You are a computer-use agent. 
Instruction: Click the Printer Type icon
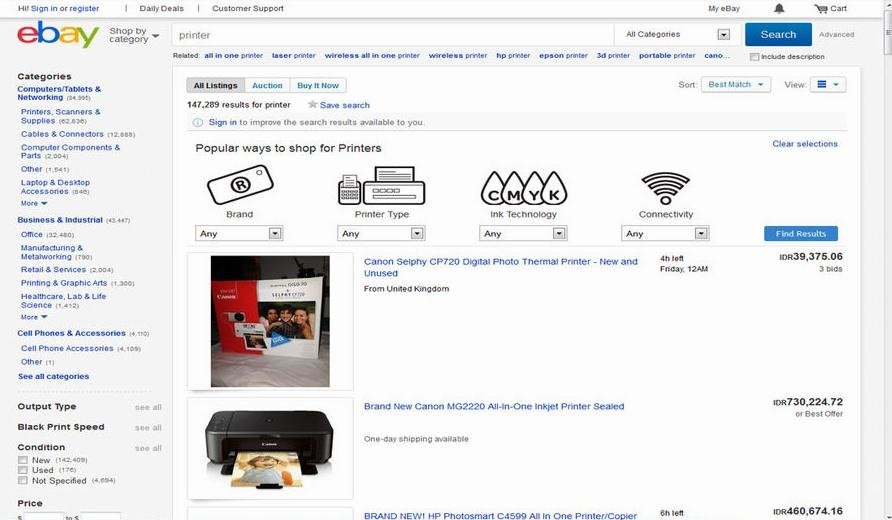click(x=382, y=185)
